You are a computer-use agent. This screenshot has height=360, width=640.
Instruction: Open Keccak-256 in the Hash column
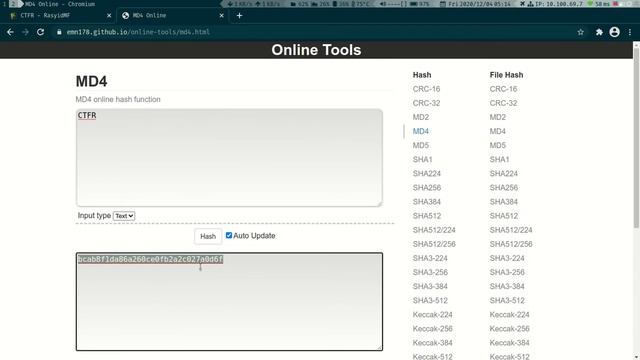(x=432, y=328)
